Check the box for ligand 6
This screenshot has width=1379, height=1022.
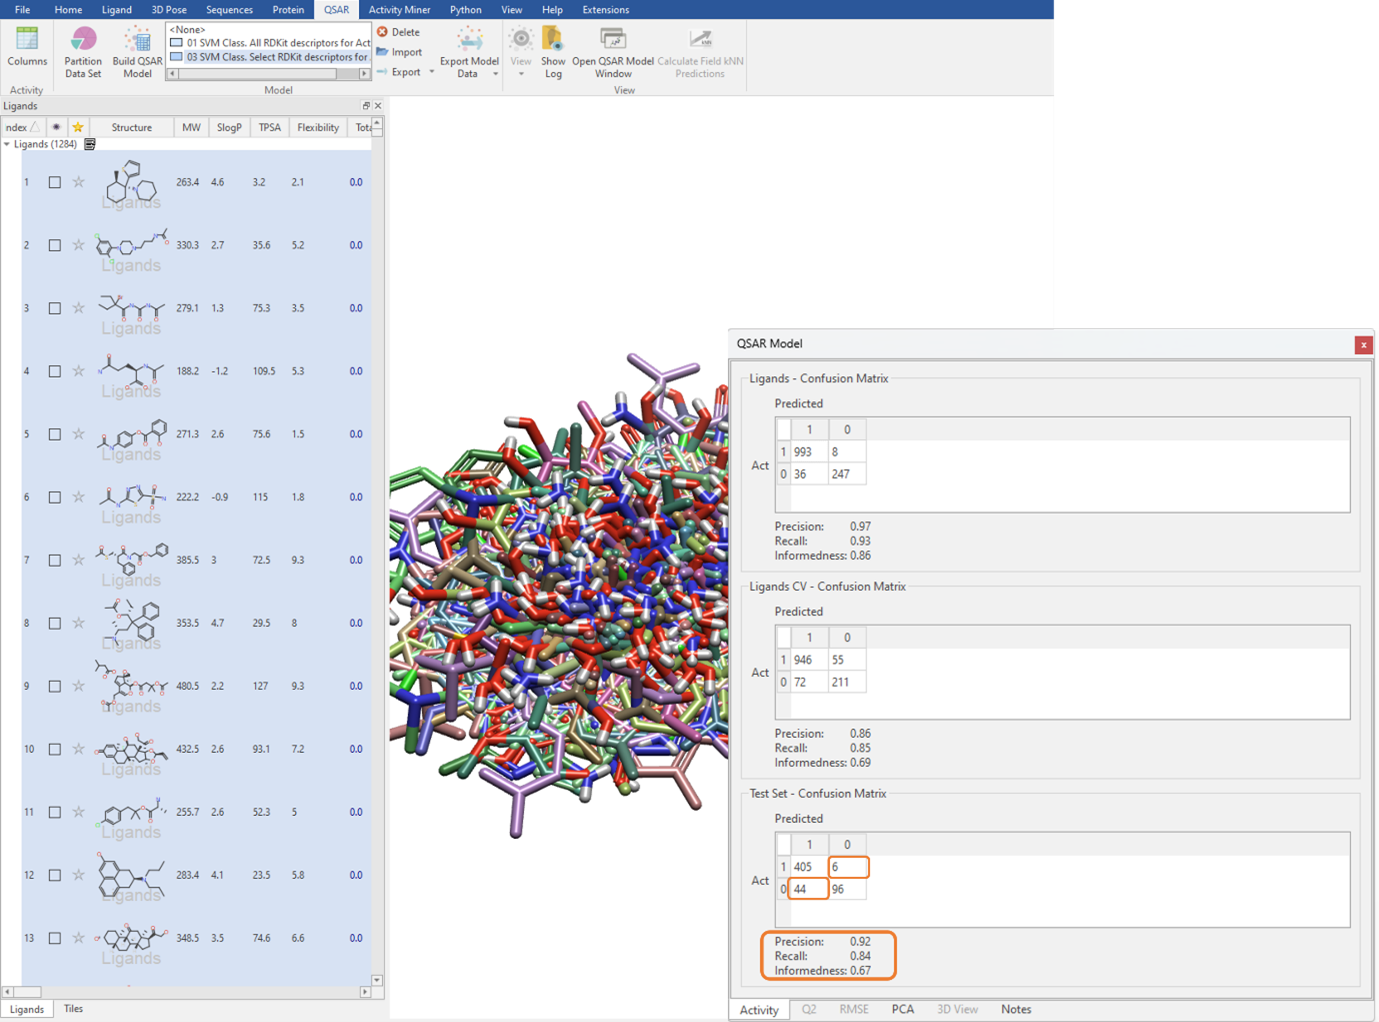click(x=55, y=497)
